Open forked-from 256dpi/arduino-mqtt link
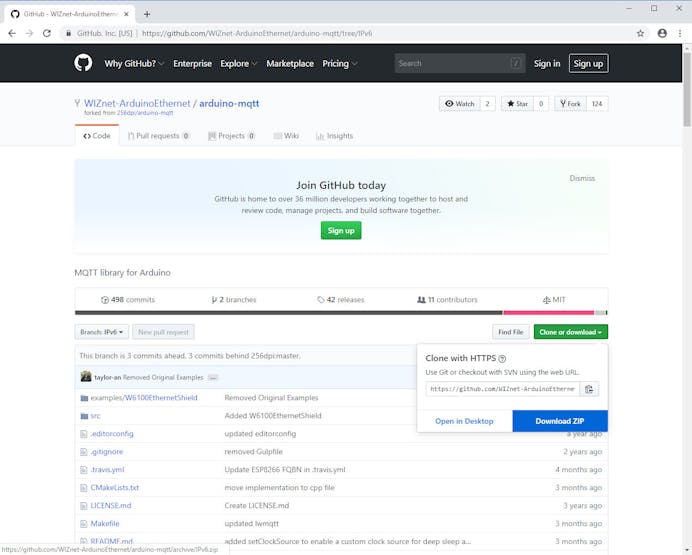Image resolution: width=692 pixels, height=555 pixels. point(145,113)
